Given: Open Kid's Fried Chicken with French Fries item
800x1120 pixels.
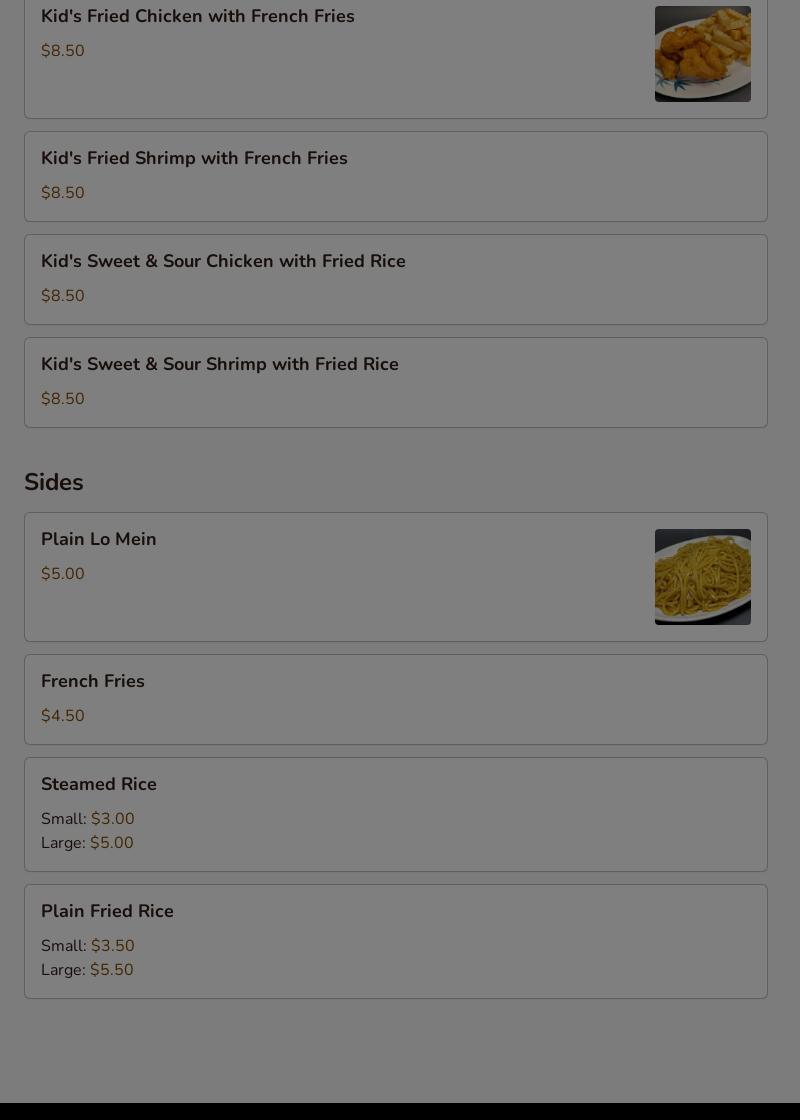Looking at the screenshot, I should pyautogui.click(x=198, y=16).
